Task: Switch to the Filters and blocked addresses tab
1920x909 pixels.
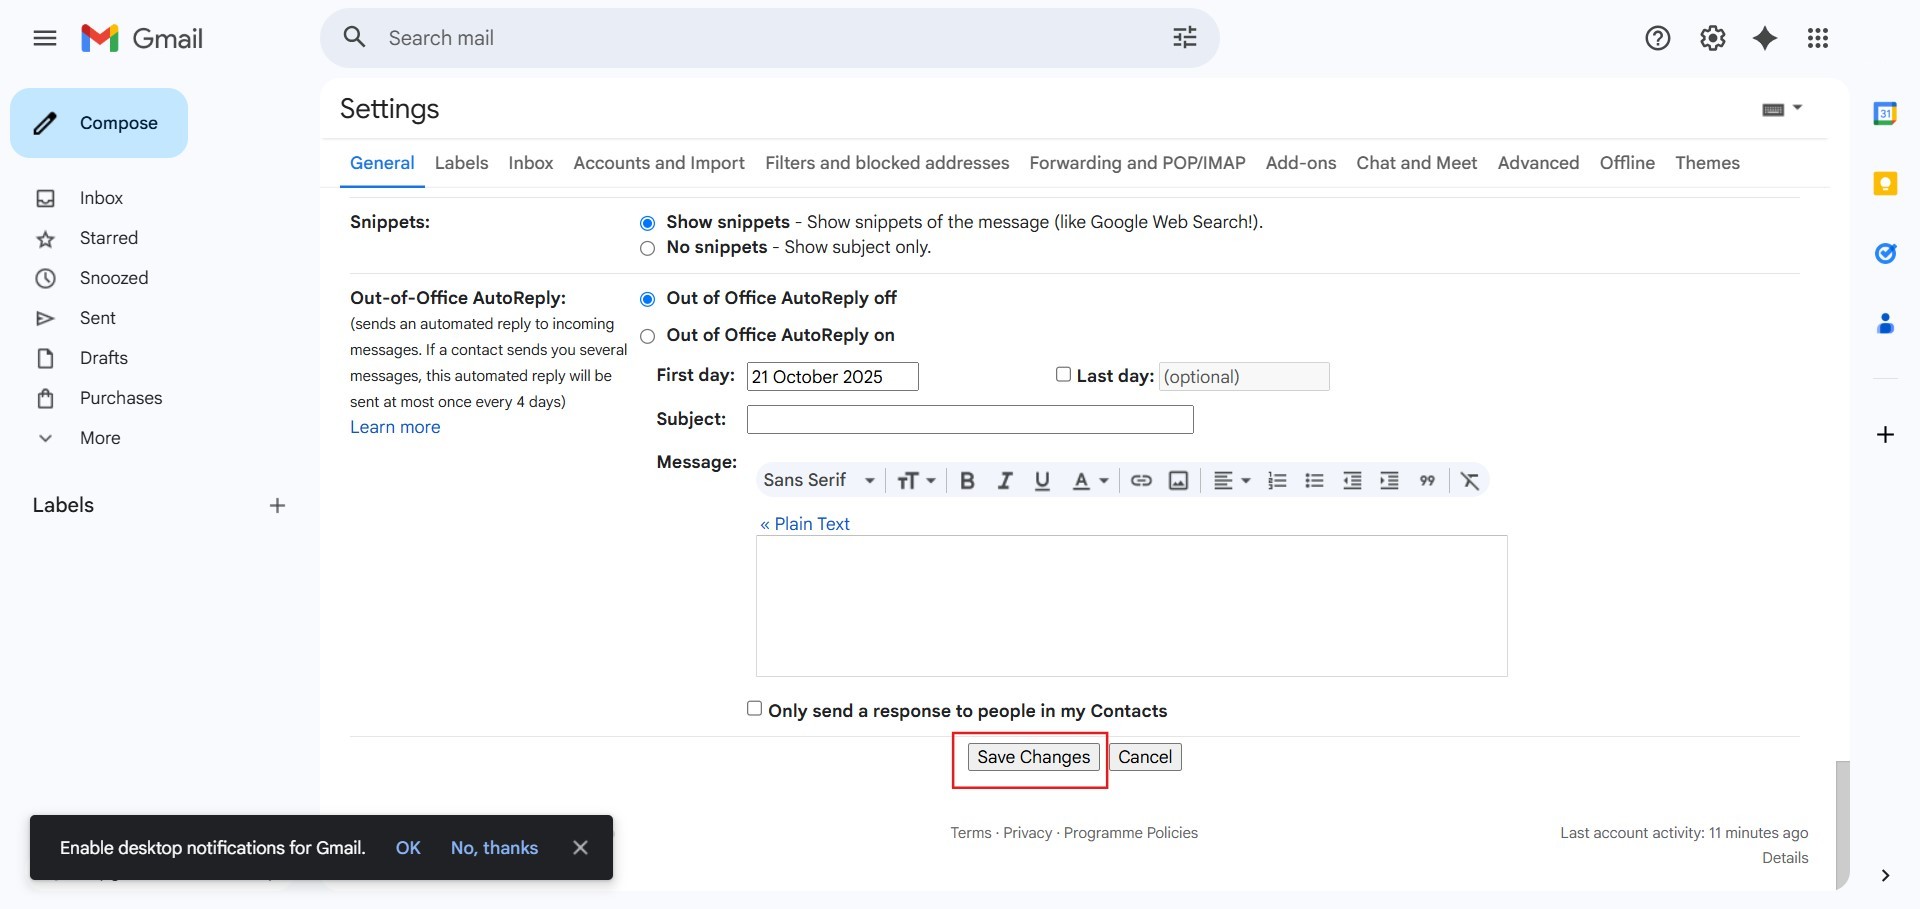Action: [x=886, y=163]
